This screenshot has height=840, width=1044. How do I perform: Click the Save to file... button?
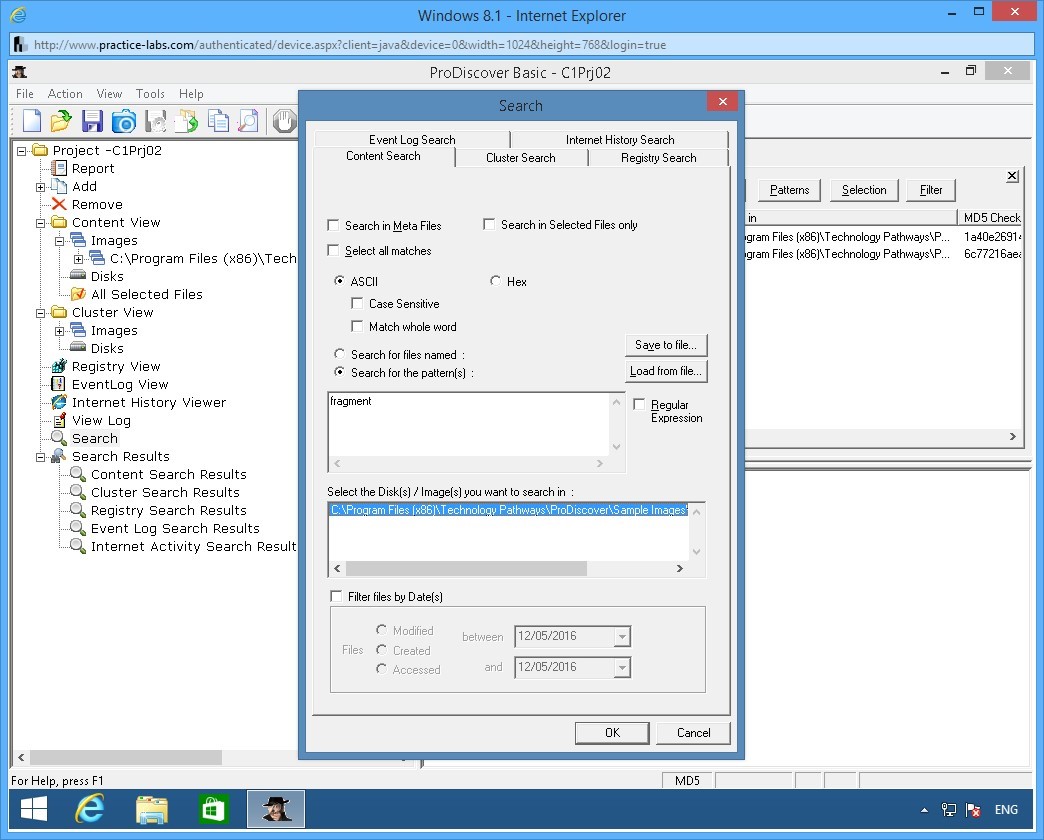tap(666, 345)
